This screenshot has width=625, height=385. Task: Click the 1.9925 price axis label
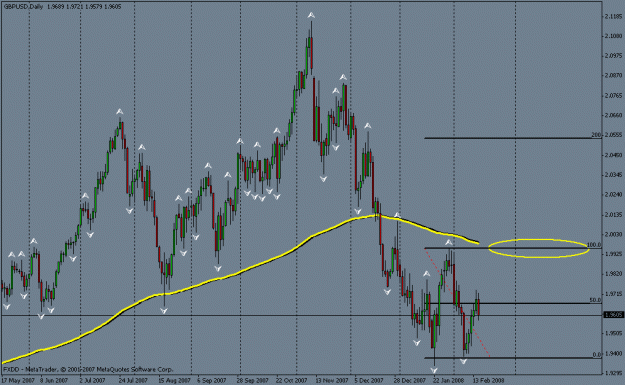pos(613,254)
